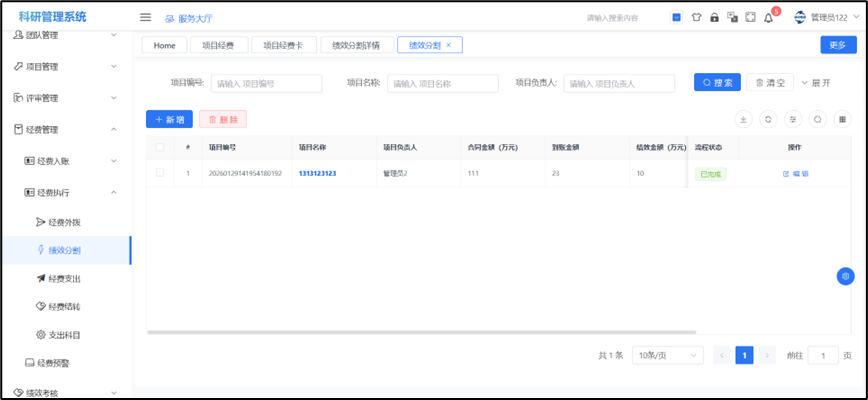Click the export download icon above table
This screenshot has width=868, height=400.
pyautogui.click(x=743, y=119)
